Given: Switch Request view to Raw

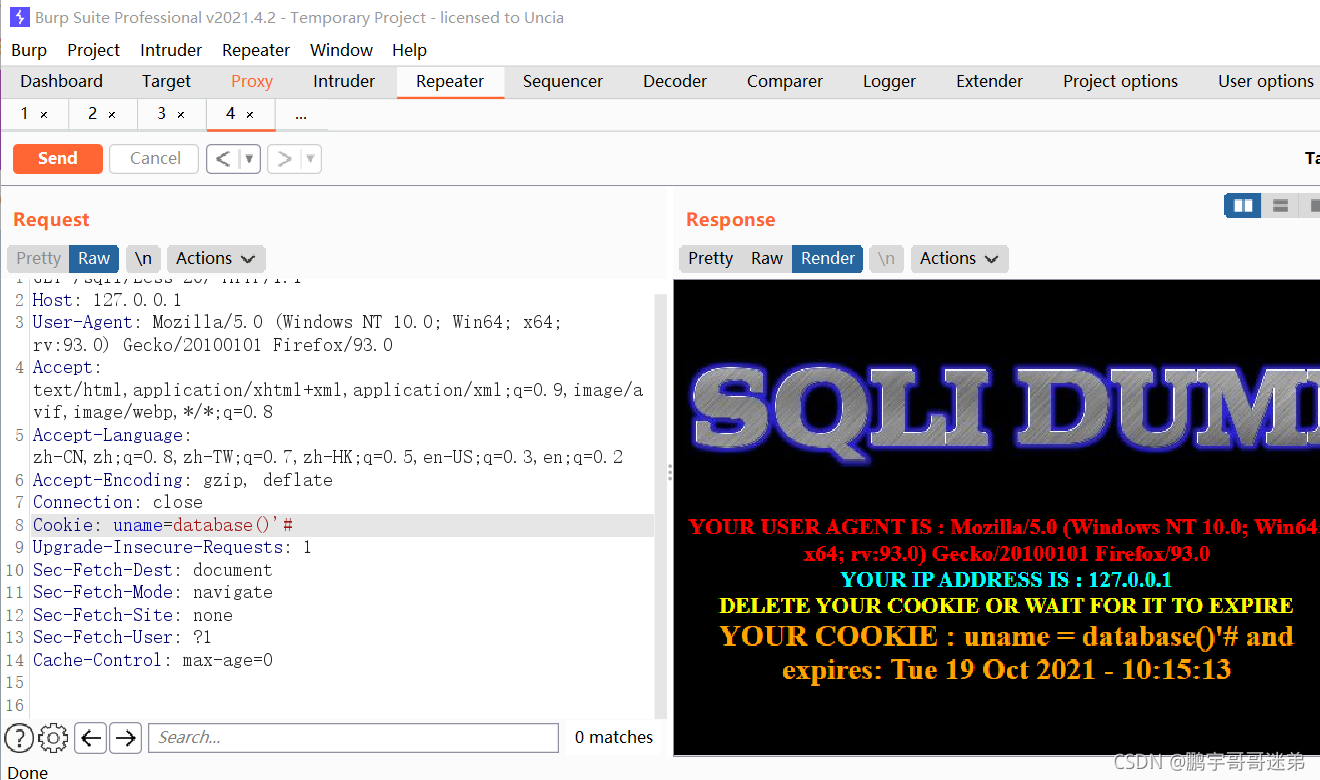Looking at the screenshot, I should (x=94, y=258).
